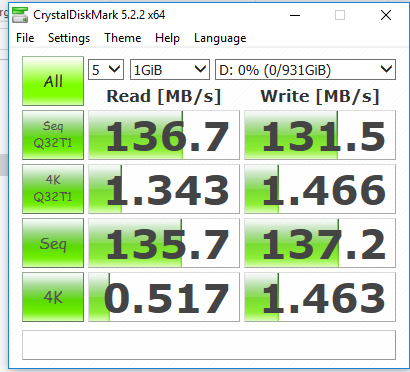Click the 4K Q32T1 write result 1.466

coord(320,189)
